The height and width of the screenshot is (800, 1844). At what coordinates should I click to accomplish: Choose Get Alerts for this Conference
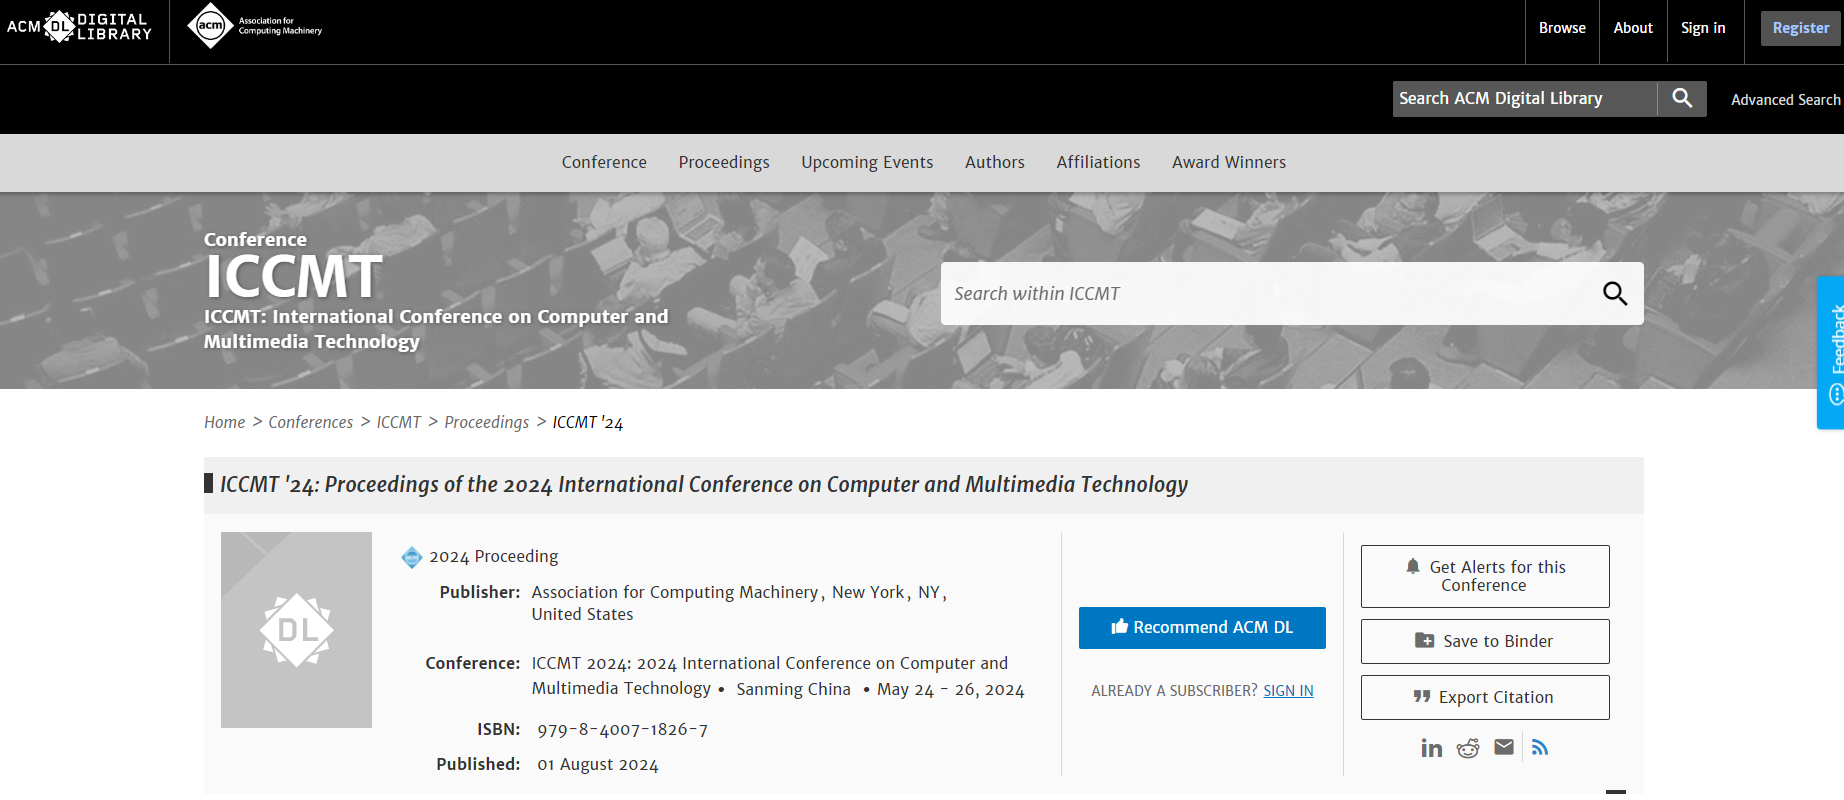[x=1485, y=576]
